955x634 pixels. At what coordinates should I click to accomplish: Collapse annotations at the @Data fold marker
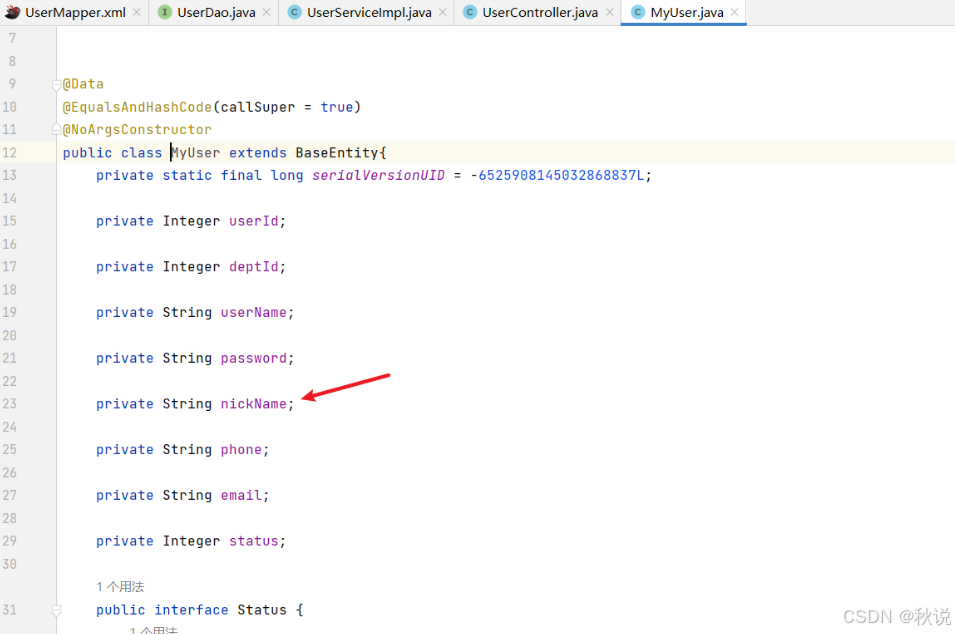pos(56,85)
